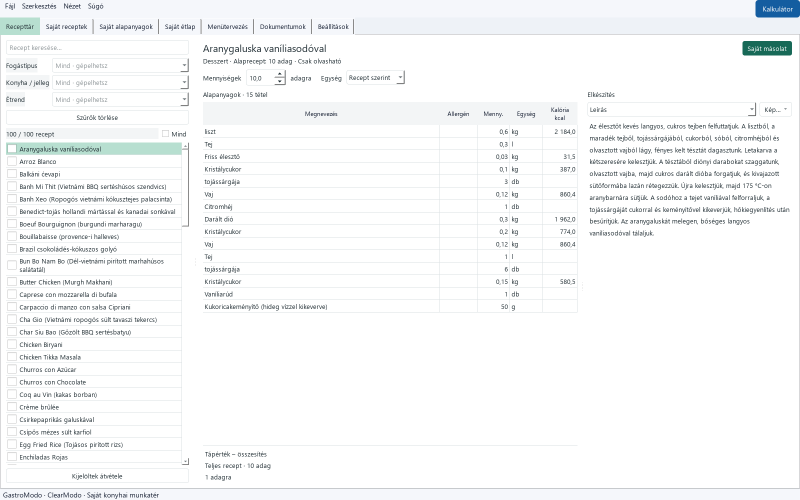Open the Szerkesztés menu
The width and height of the screenshot is (800, 500).
39,6
